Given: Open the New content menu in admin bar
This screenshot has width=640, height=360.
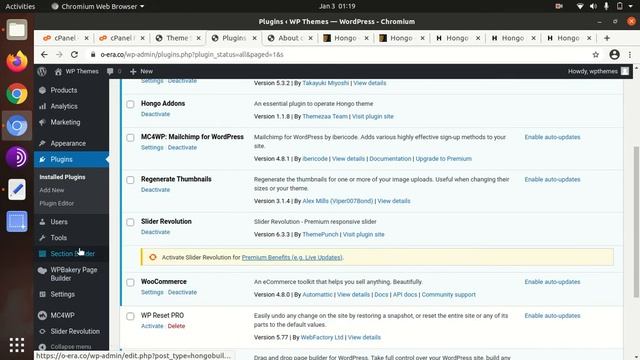Looking at the screenshot, I should point(141,71).
